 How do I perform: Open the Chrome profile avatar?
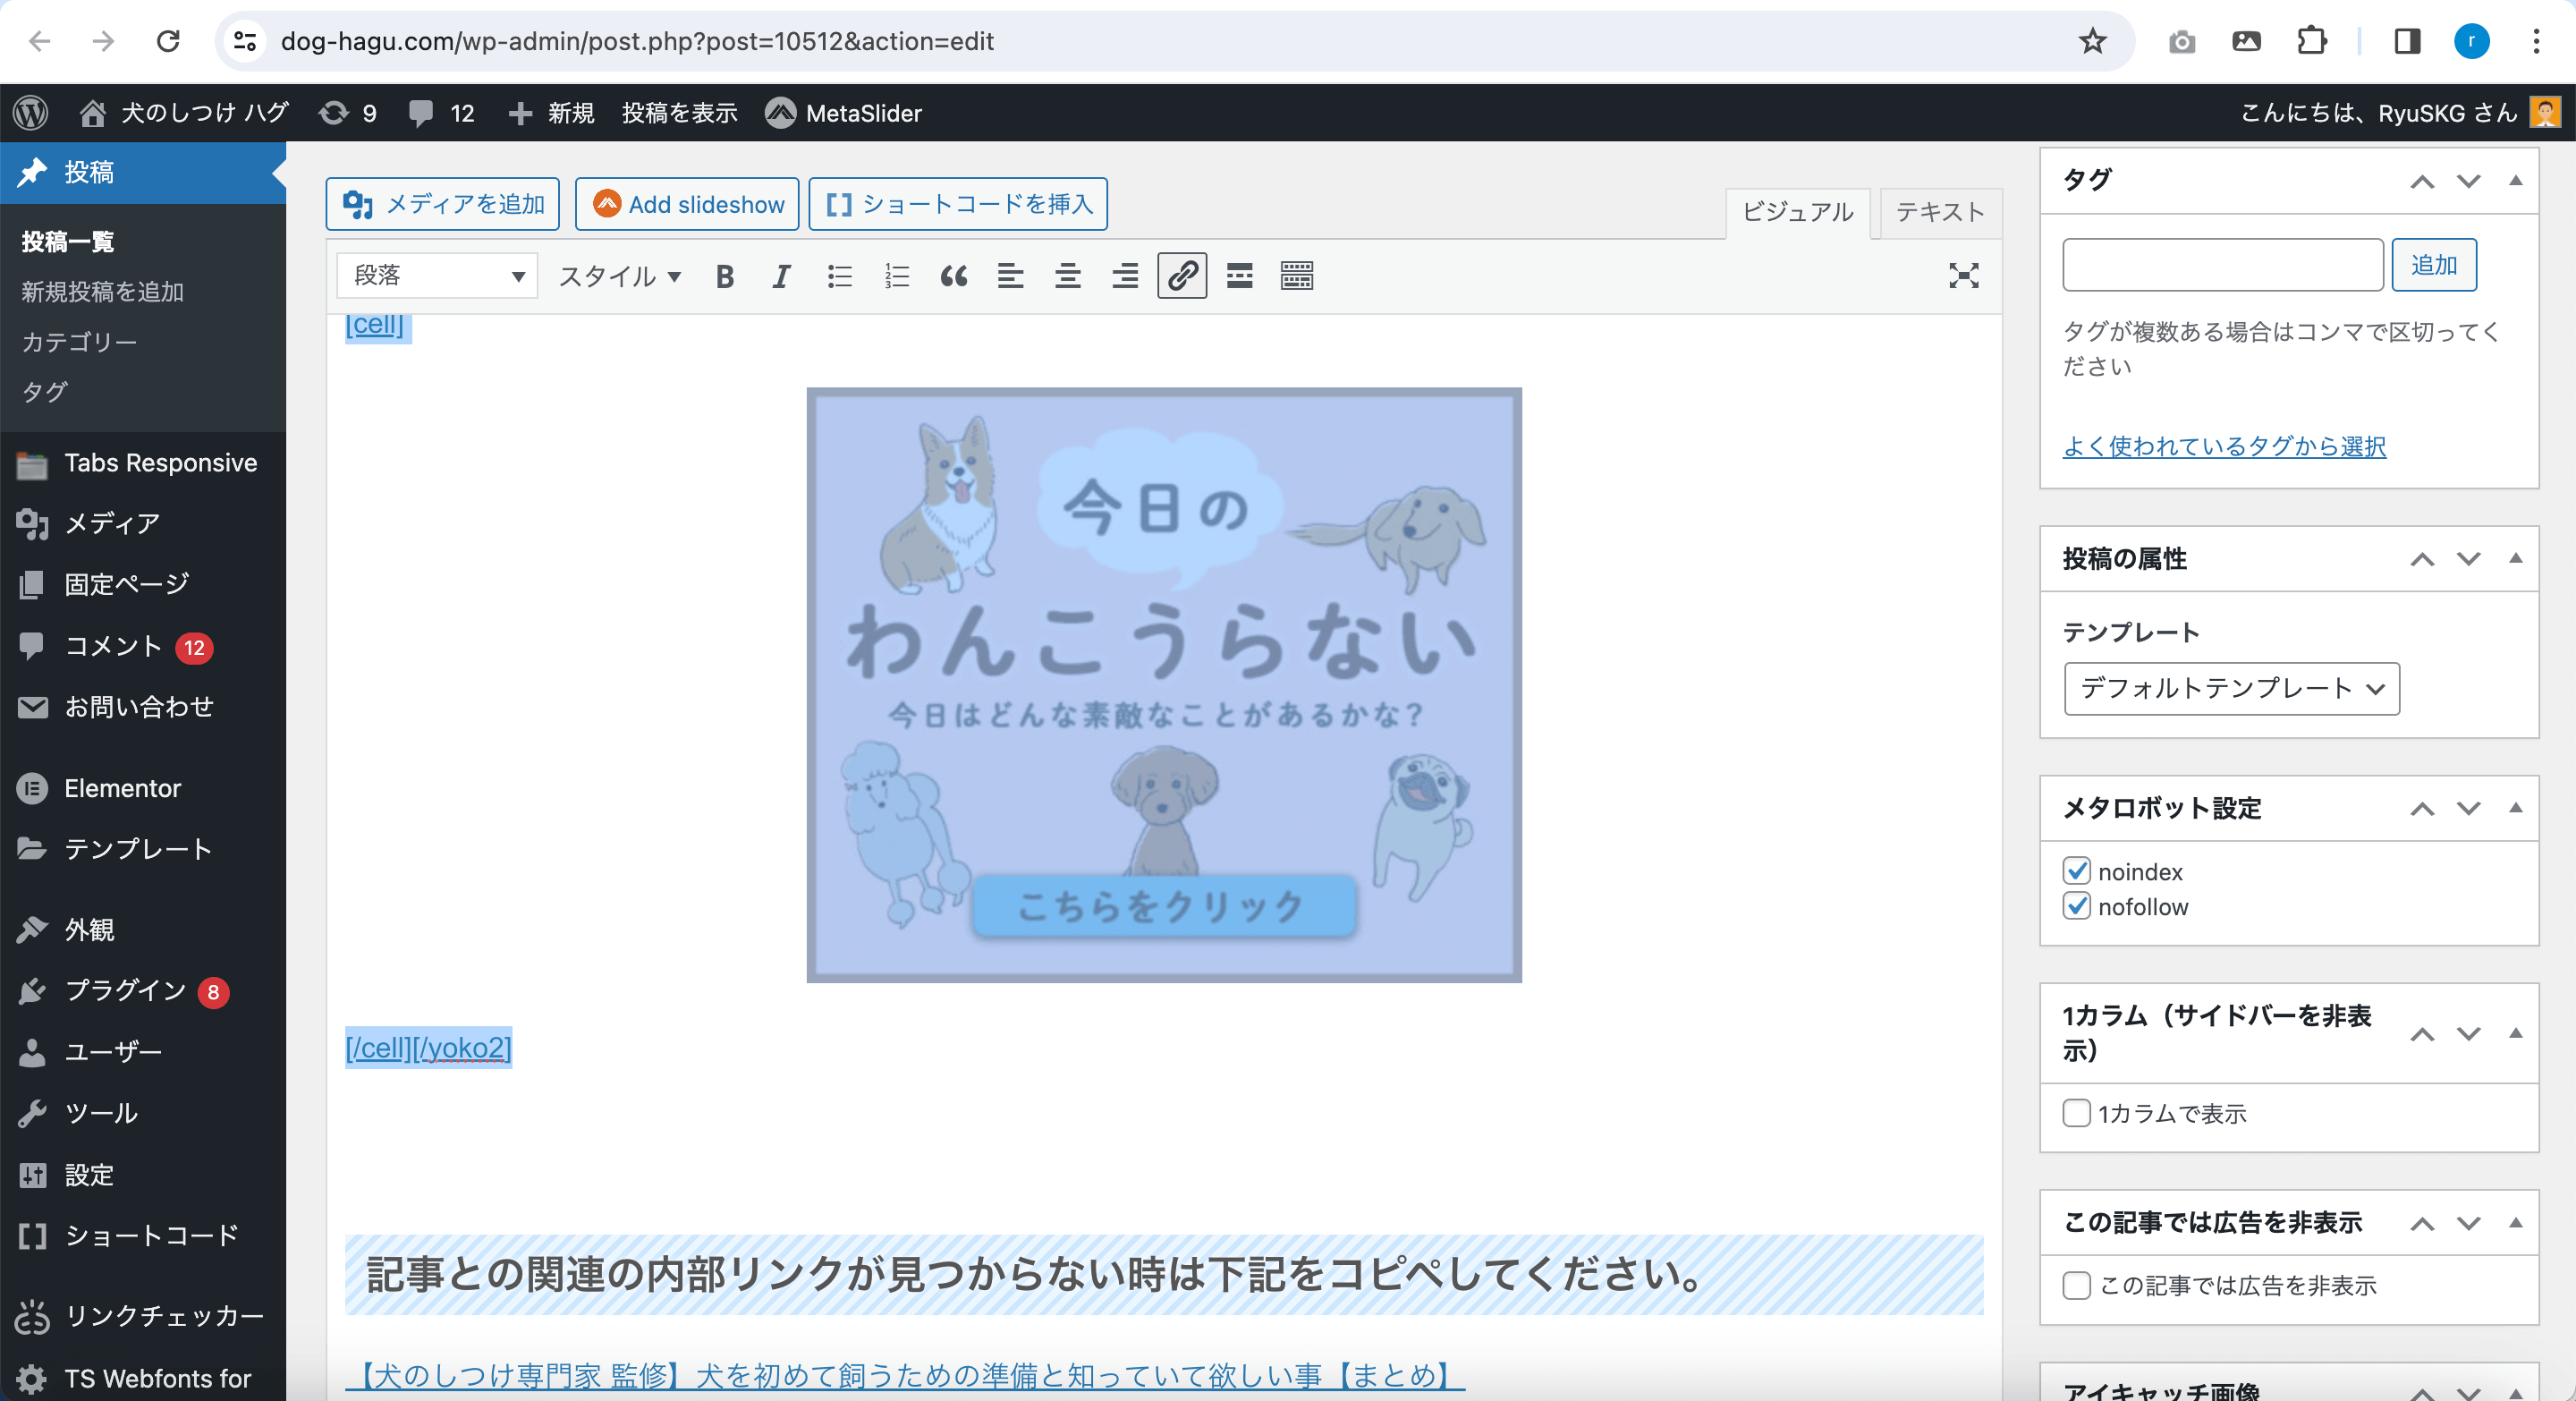pos(2471,41)
